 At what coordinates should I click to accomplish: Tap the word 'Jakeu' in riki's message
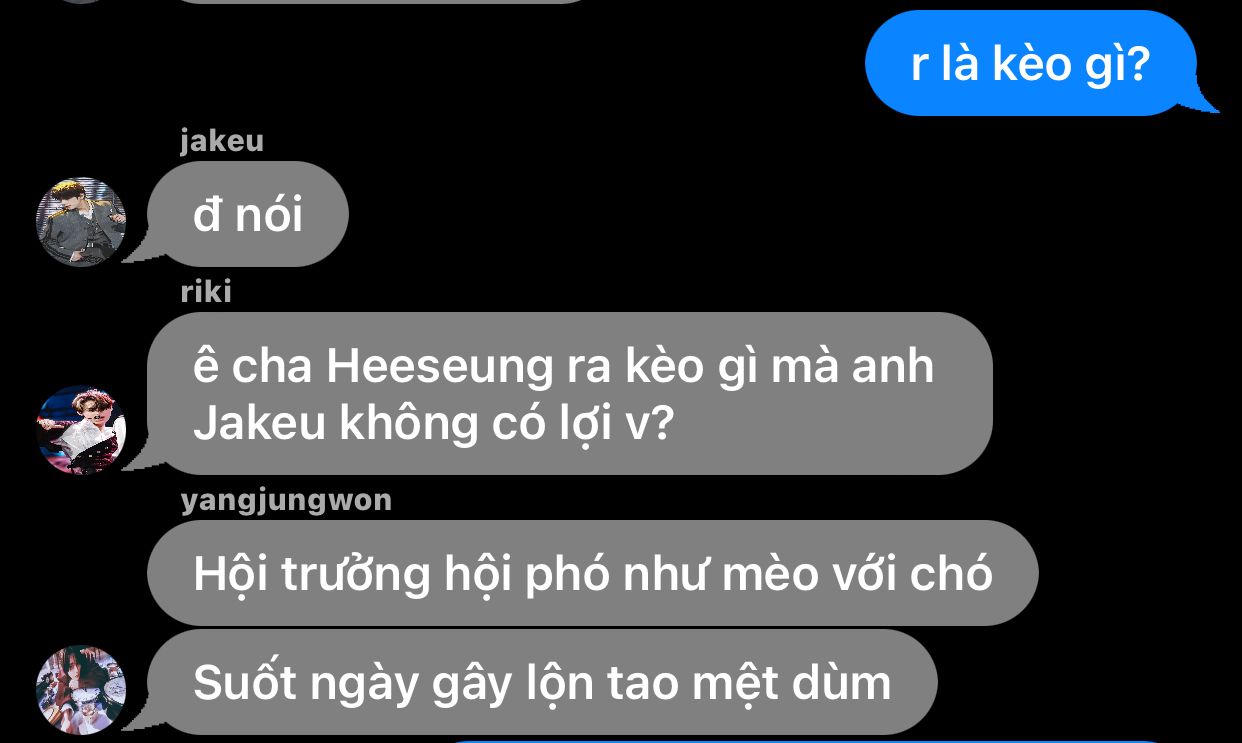pos(259,424)
